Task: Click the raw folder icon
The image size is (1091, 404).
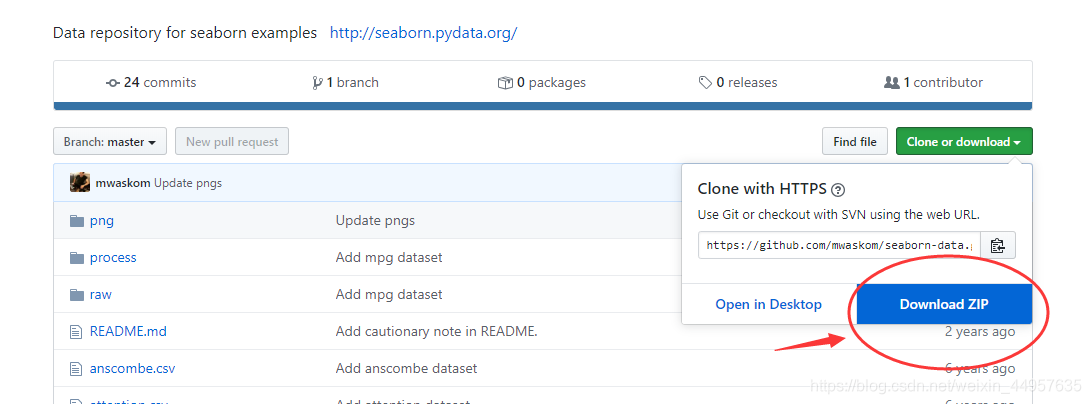Action: 77,295
